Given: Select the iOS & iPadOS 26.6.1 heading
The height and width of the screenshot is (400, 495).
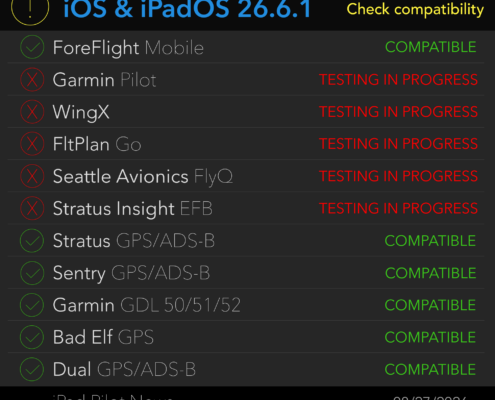Looking at the screenshot, I should point(187,9).
